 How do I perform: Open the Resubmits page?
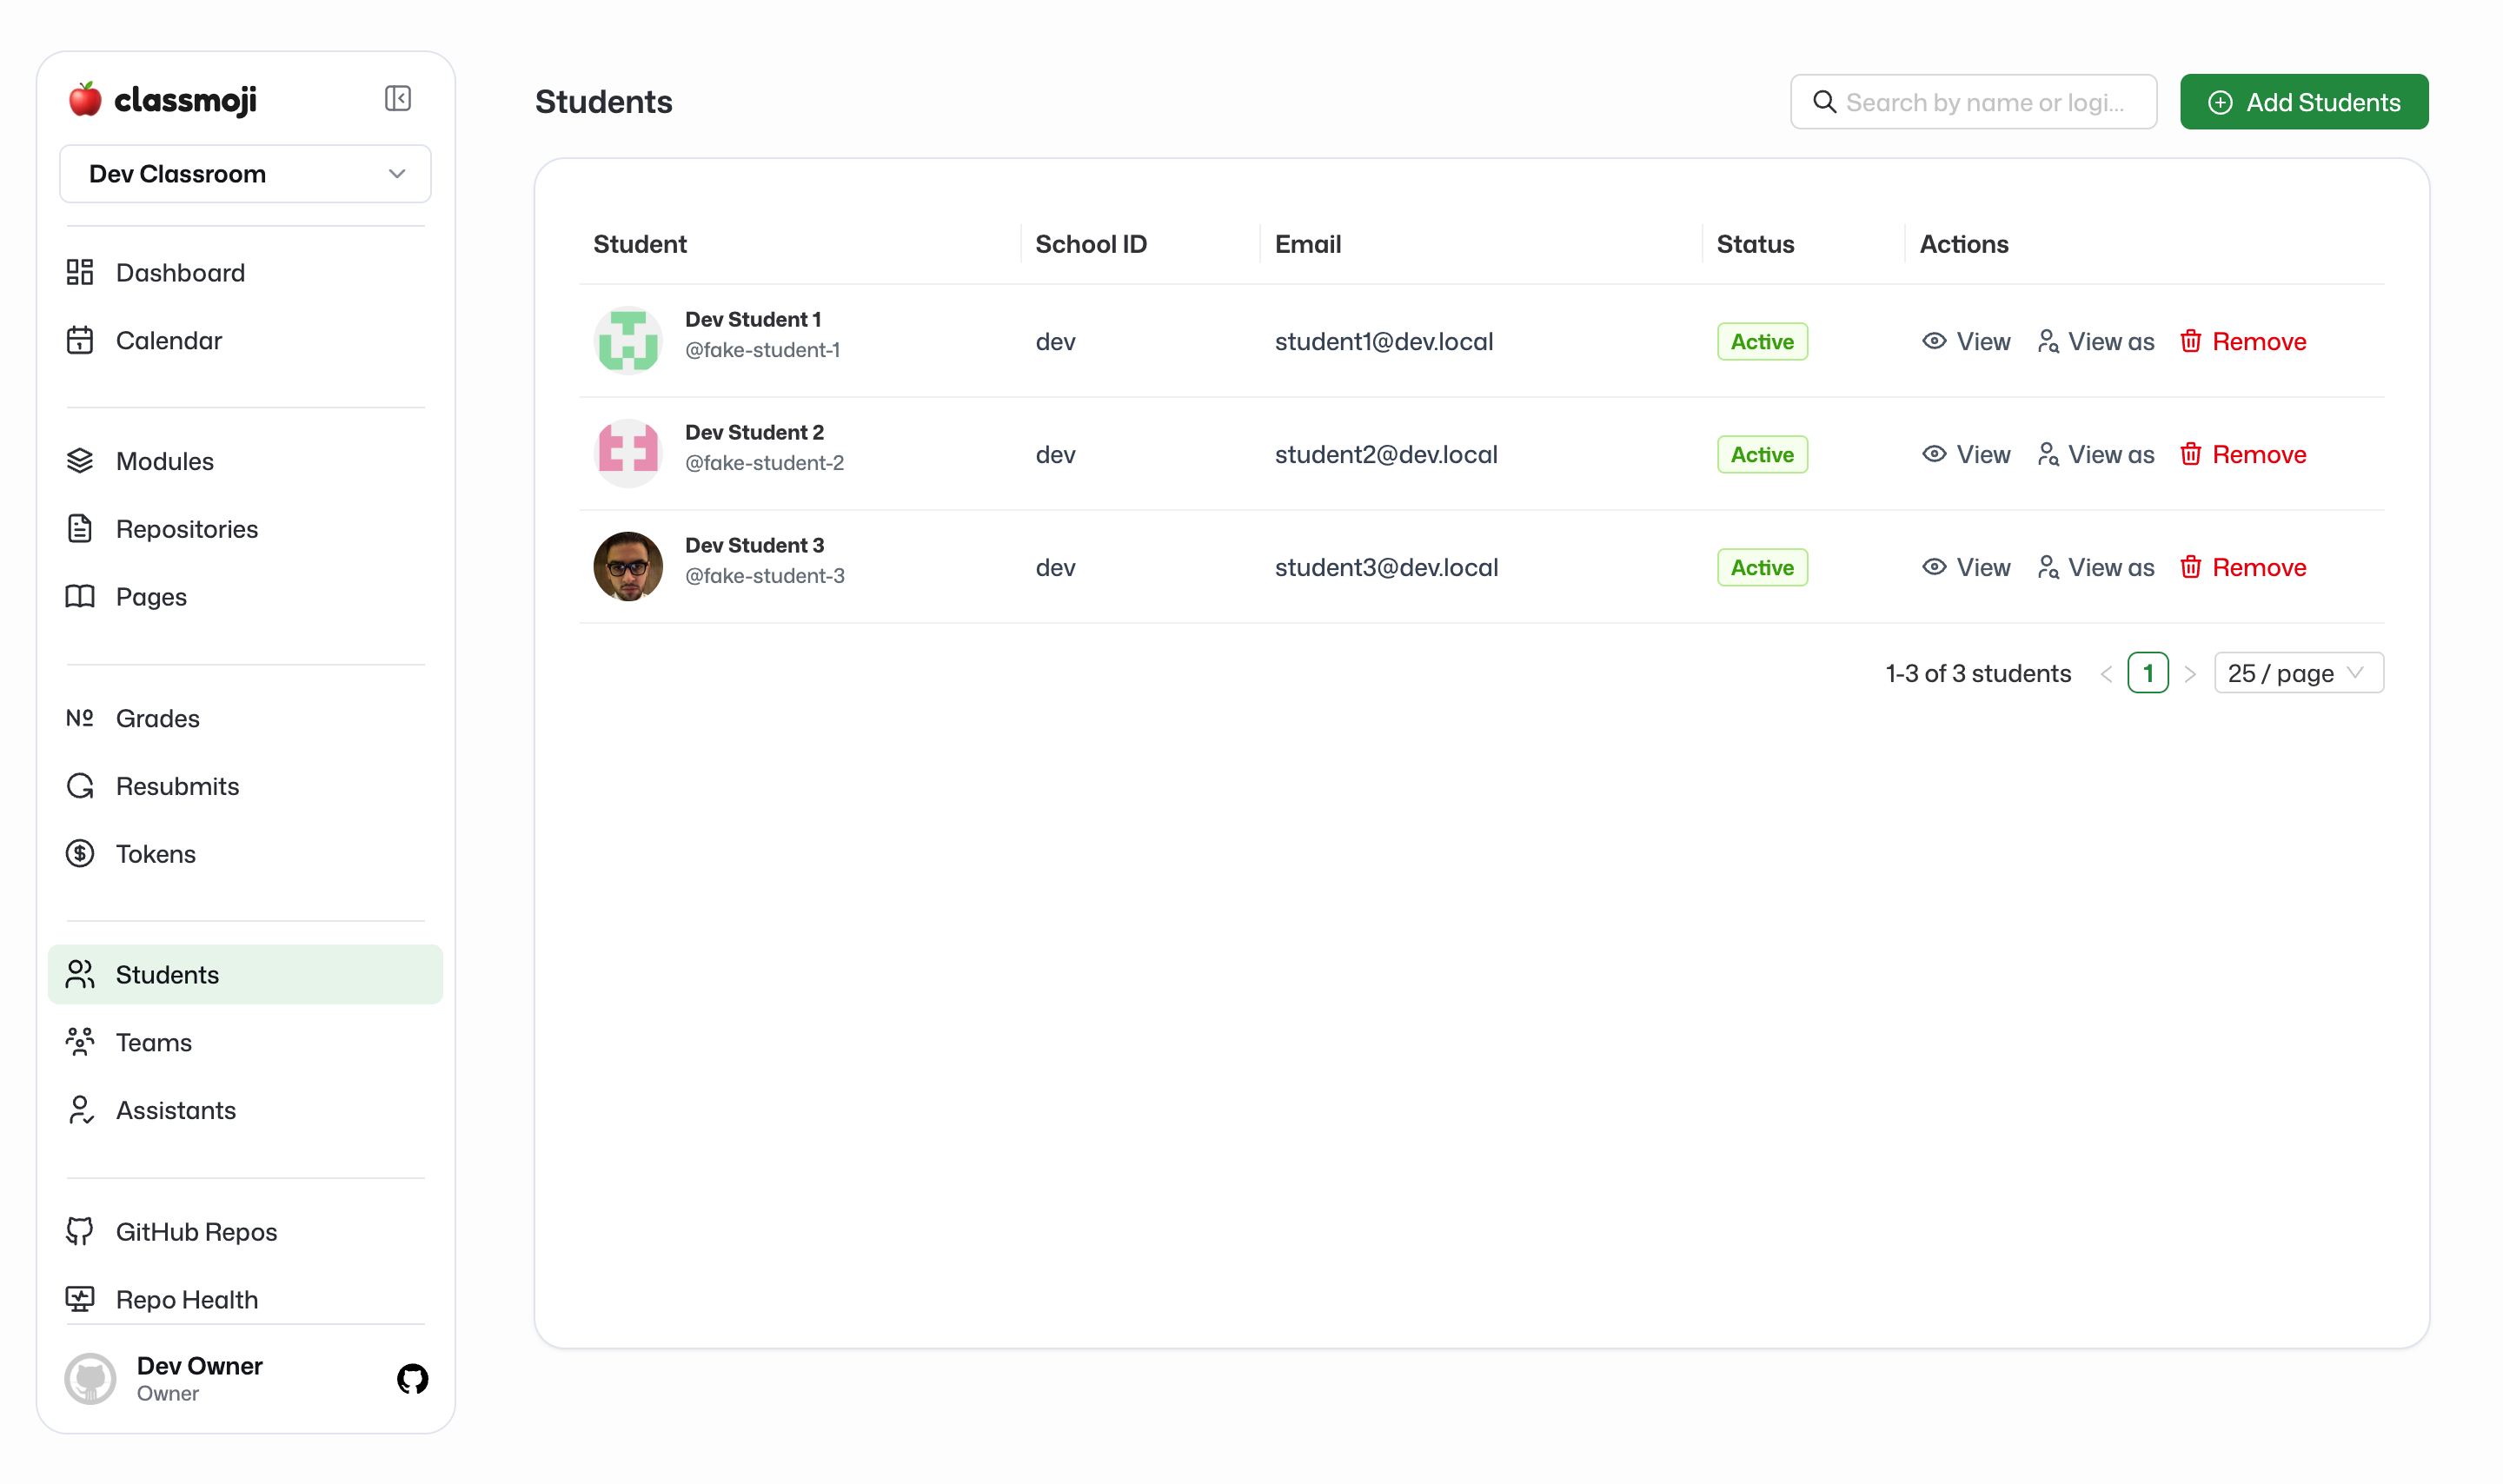[x=245, y=786]
